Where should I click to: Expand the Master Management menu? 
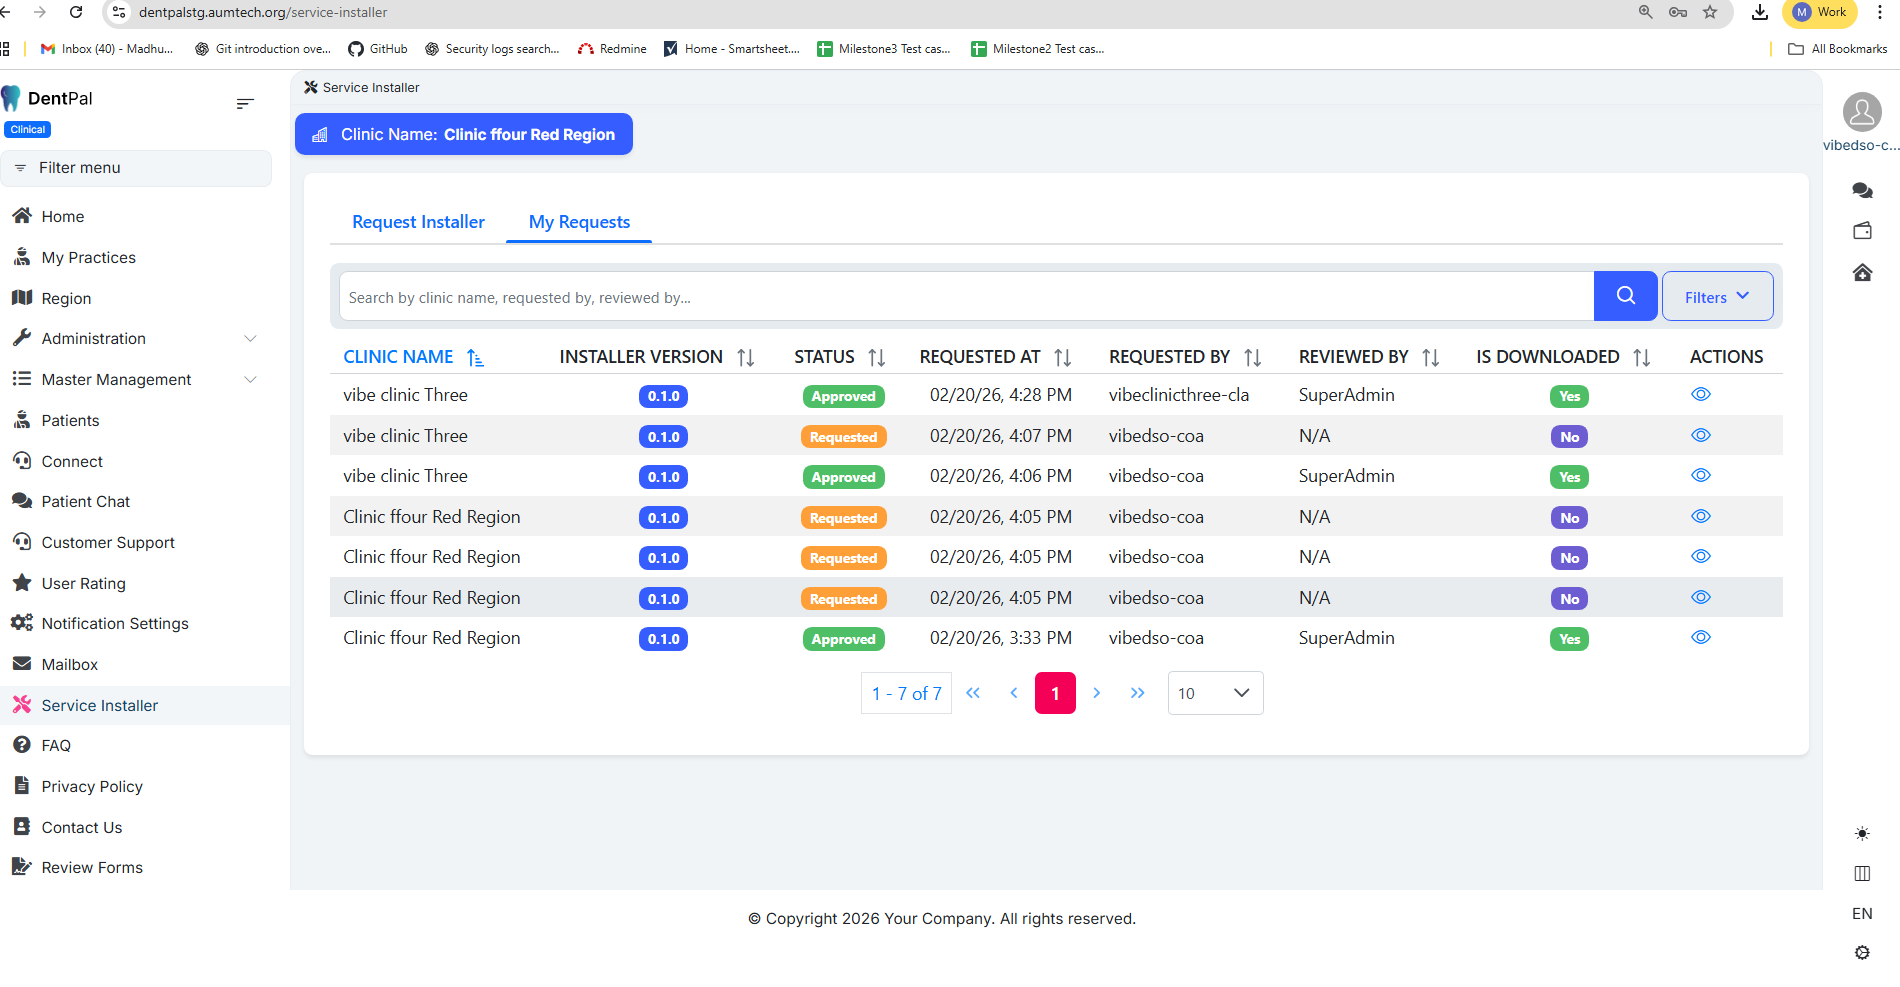(135, 380)
